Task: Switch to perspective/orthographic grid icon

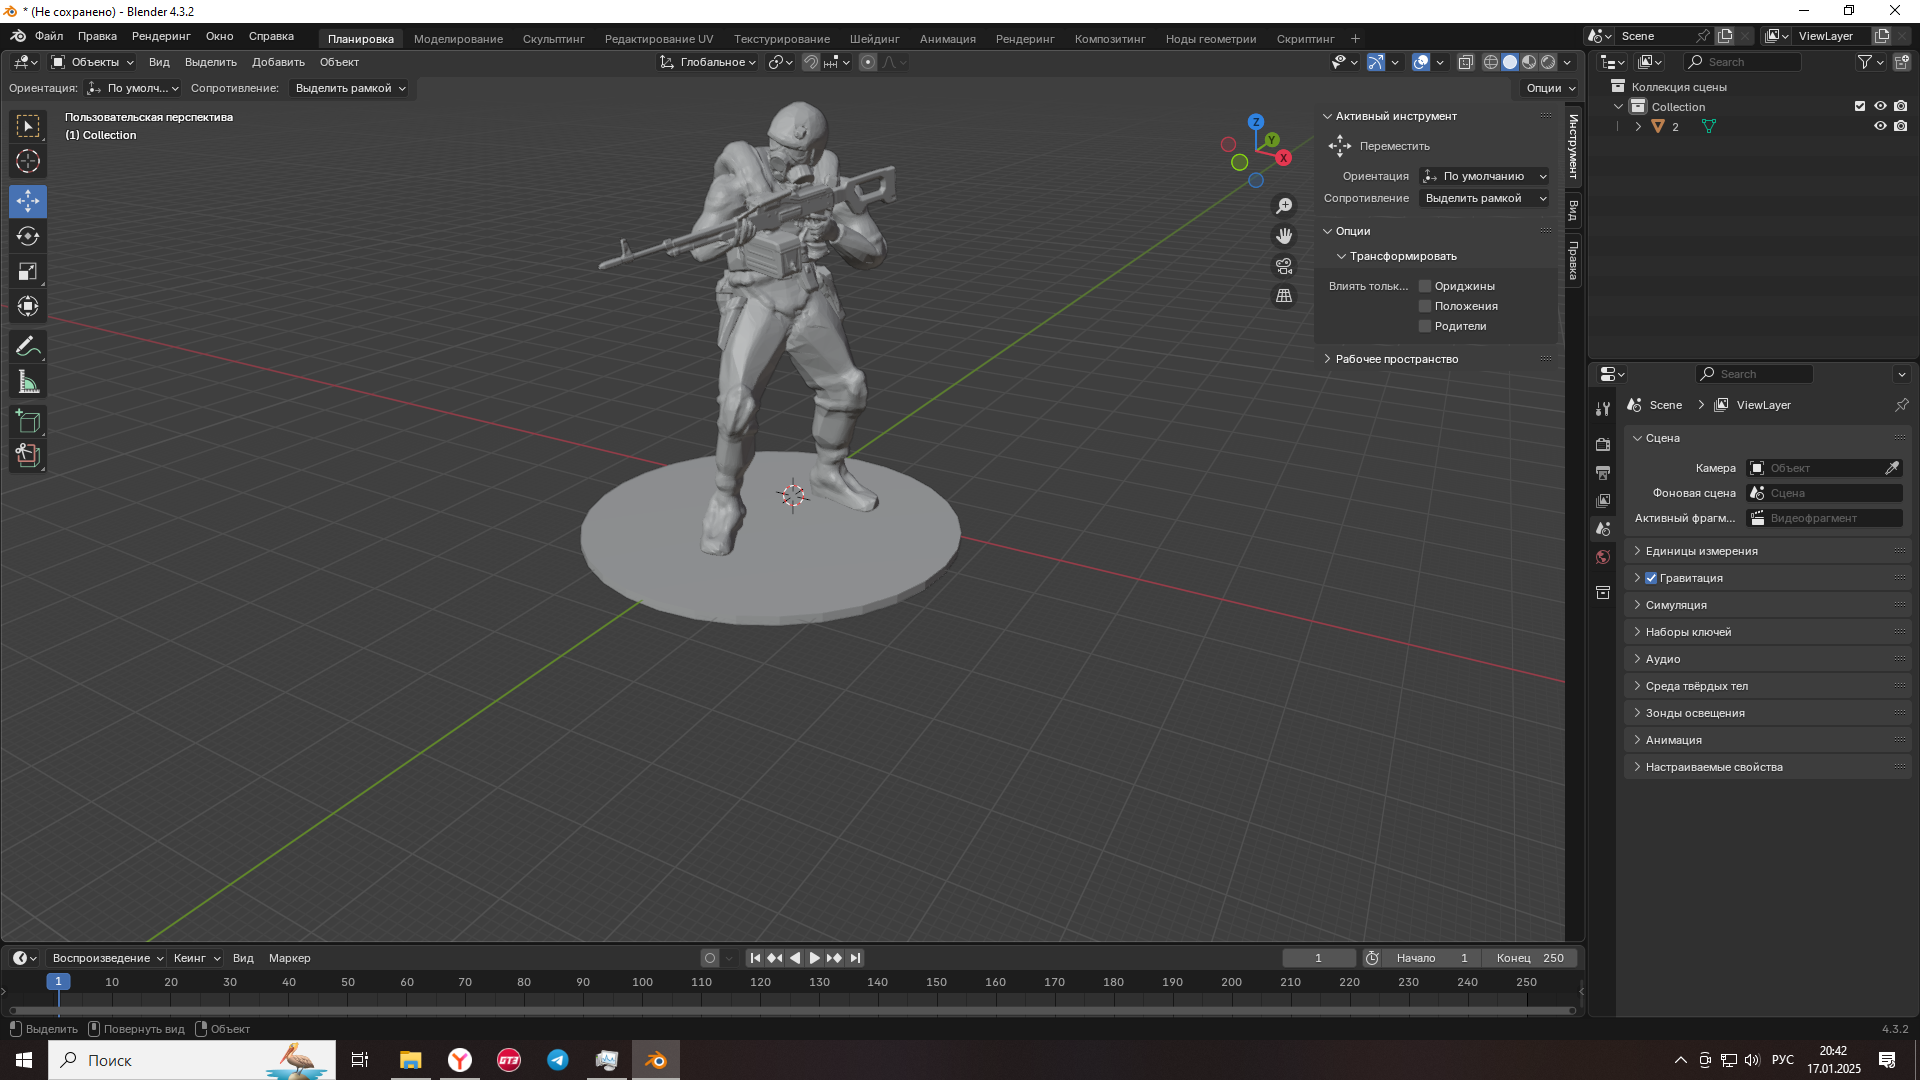Action: 1284,296
